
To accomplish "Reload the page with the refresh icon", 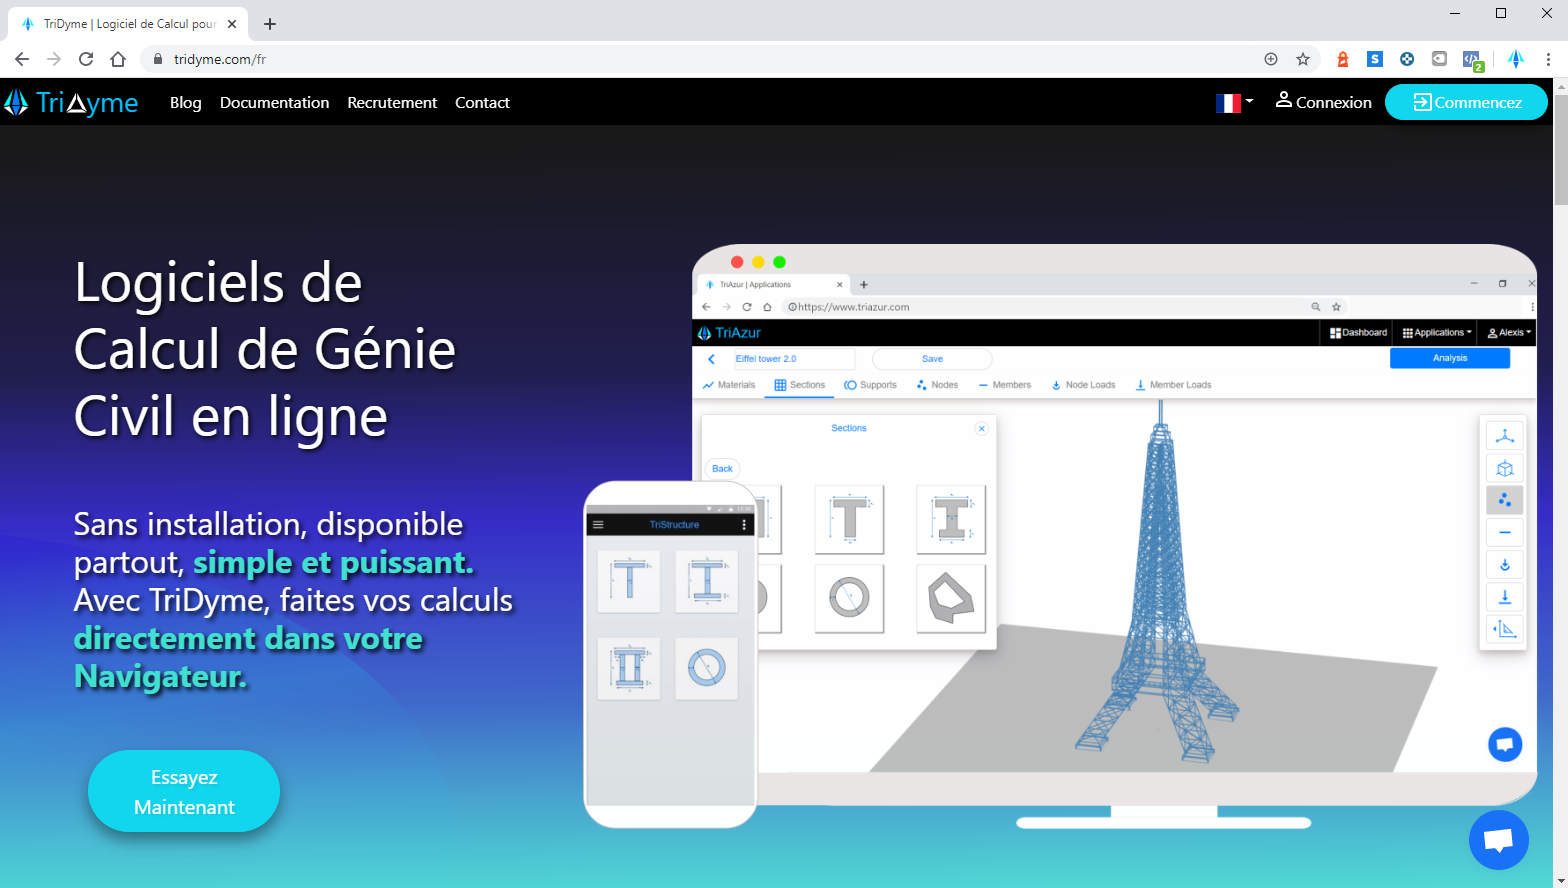I will point(86,59).
